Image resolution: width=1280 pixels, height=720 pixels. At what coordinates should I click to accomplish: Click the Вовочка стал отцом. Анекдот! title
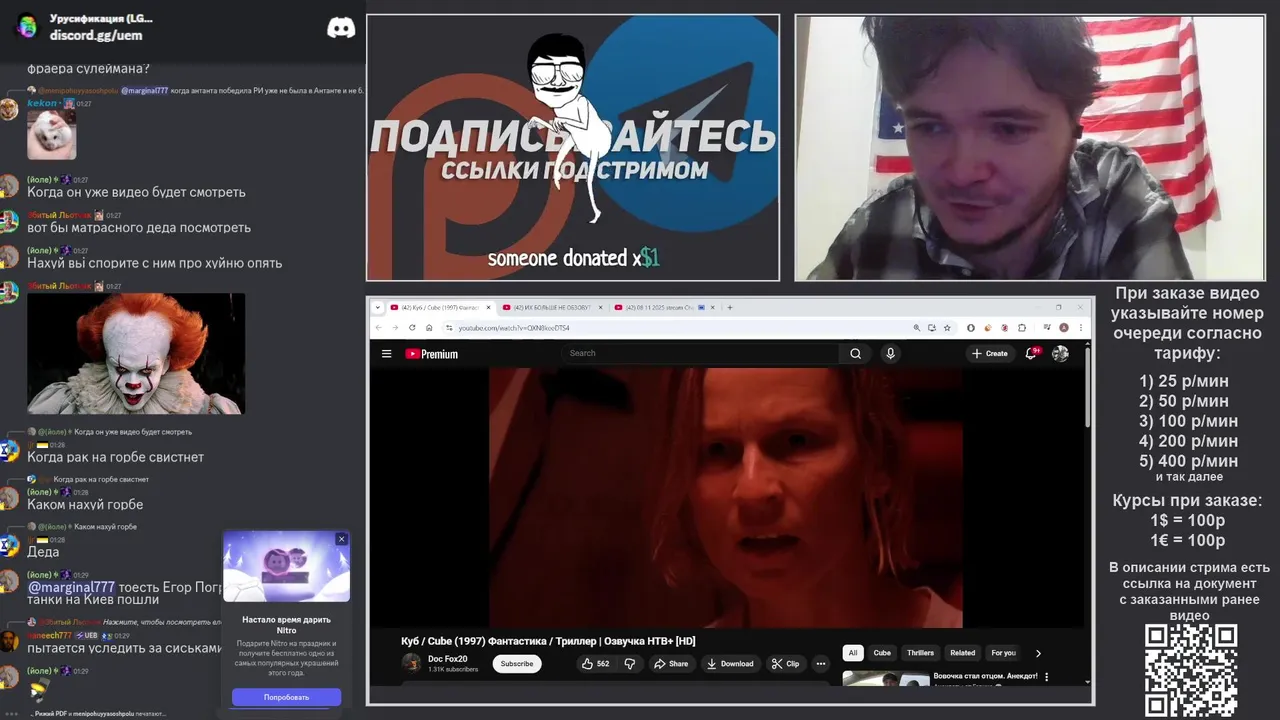(x=985, y=676)
